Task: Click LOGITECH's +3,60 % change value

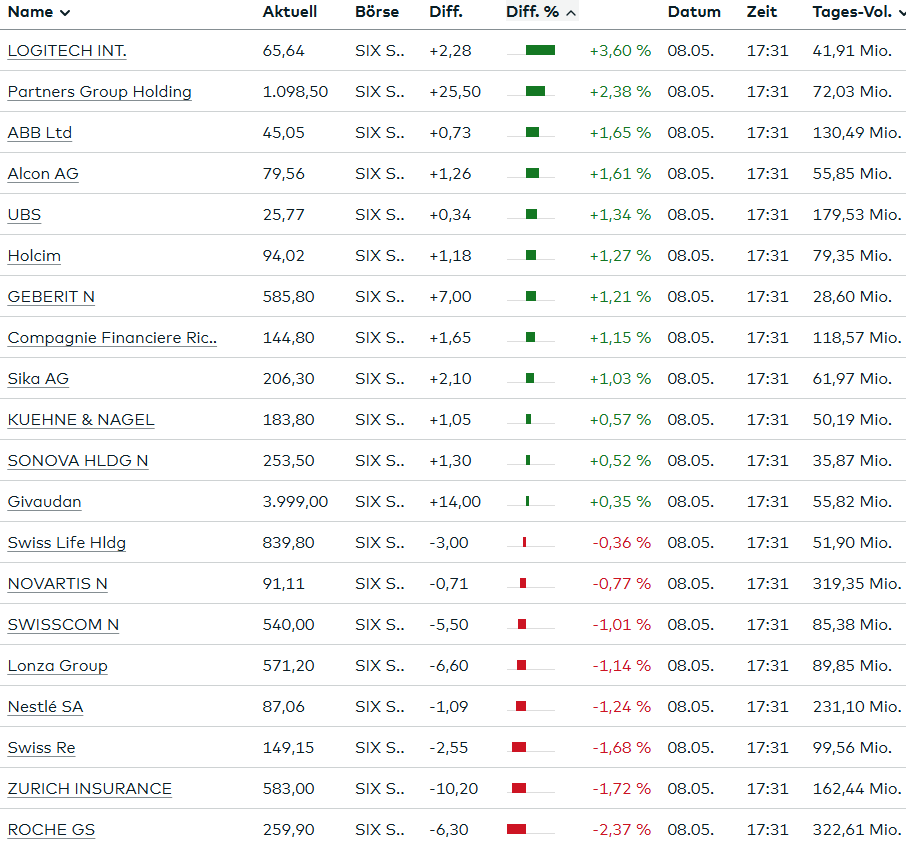Action: (x=620, y=51)
